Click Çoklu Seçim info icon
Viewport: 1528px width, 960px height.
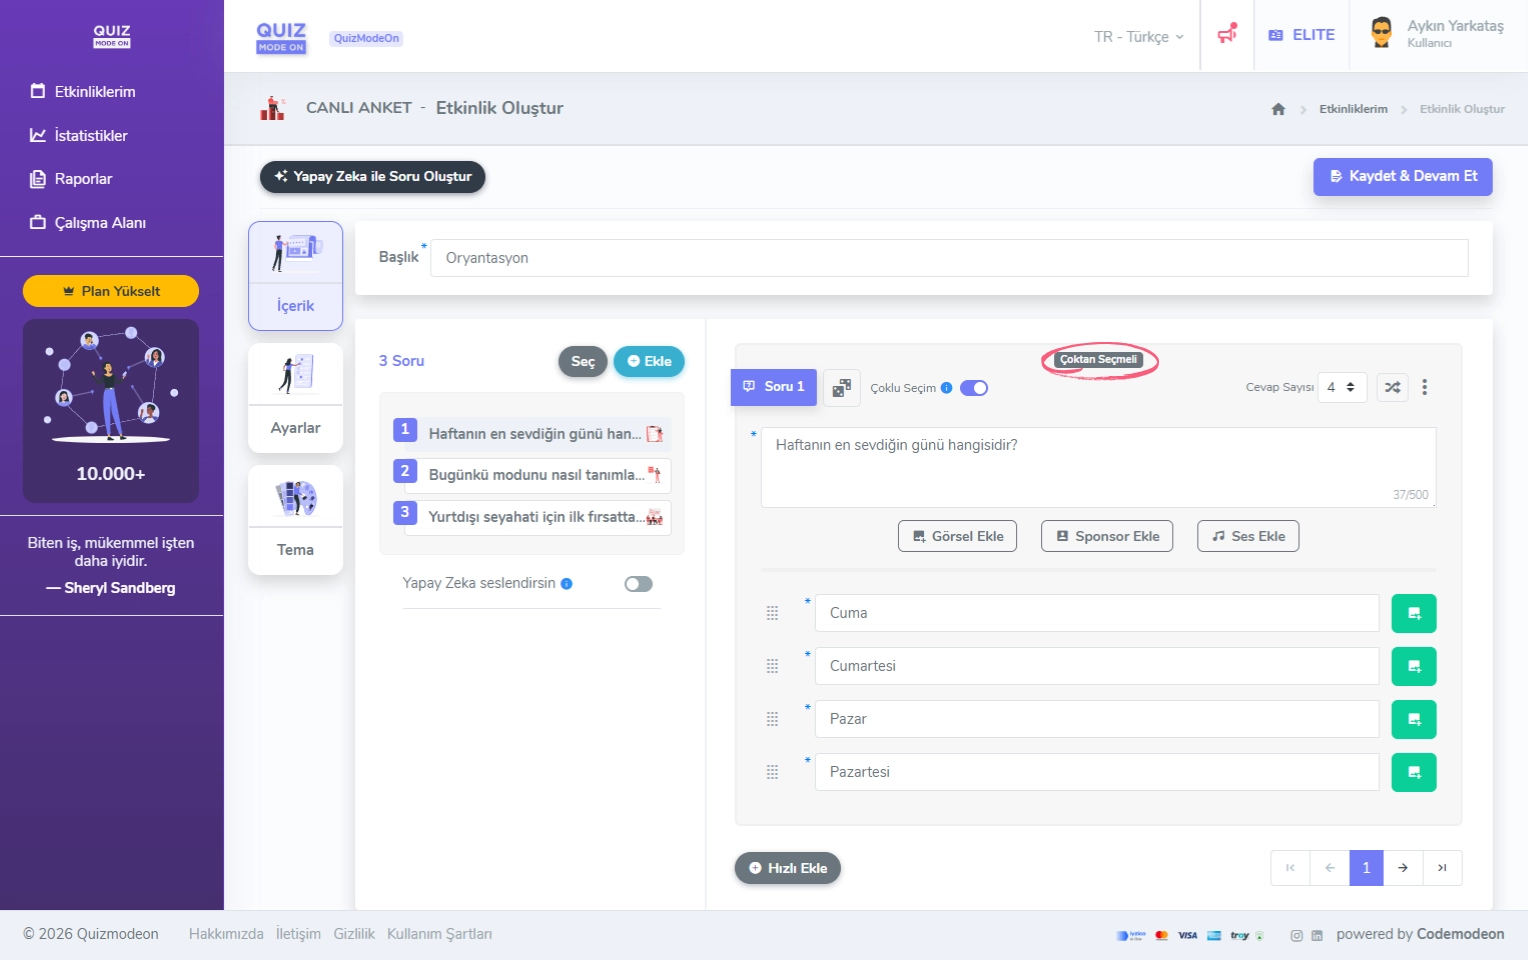[x=946, y=388]
